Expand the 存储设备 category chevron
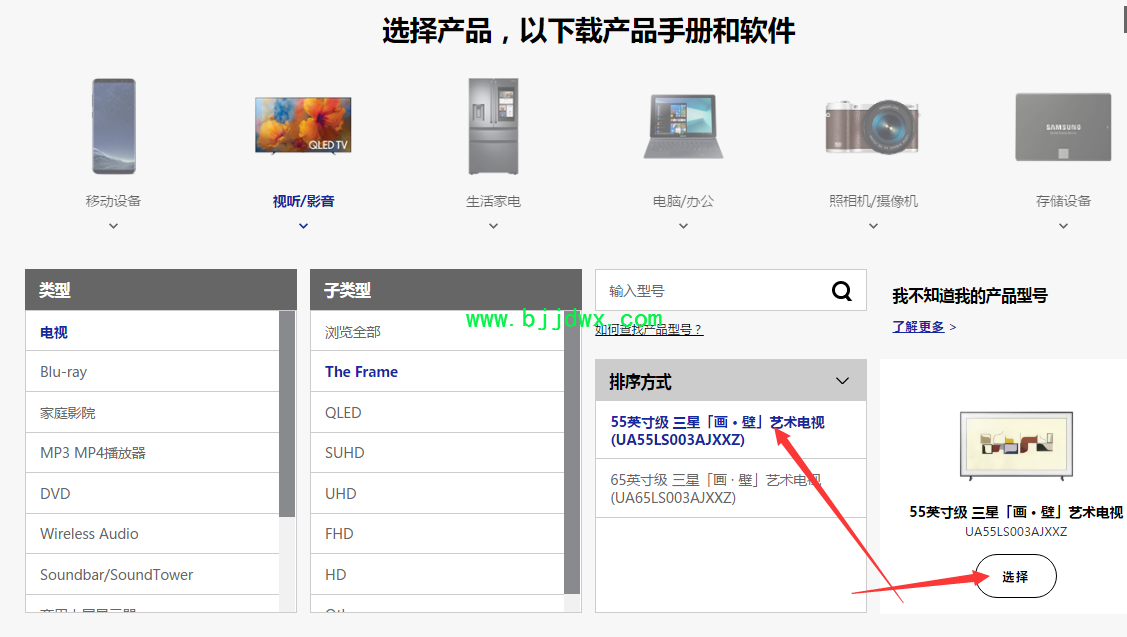Image resolution: width=1127 pixels, height=637 pixels. (x=1063, y=226)
